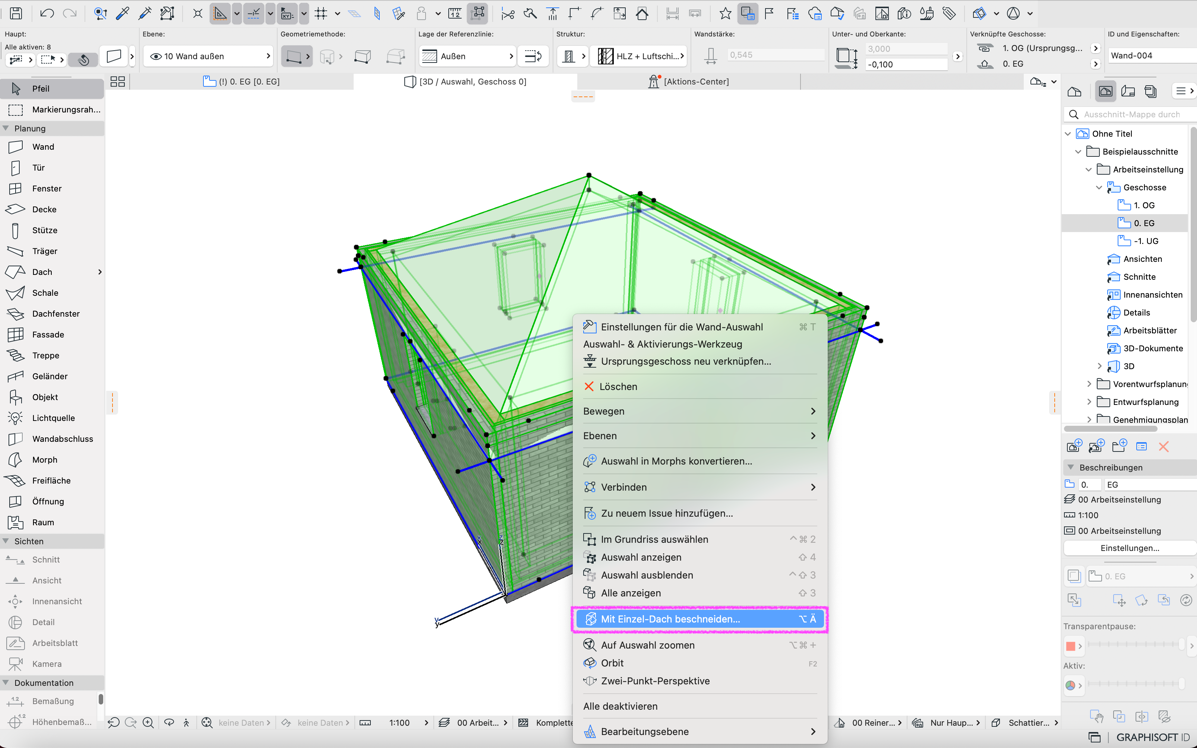This screenshot has height=748, width=1197.
Task: Click the undo arrow in toolbar
Action: point(47,13)
